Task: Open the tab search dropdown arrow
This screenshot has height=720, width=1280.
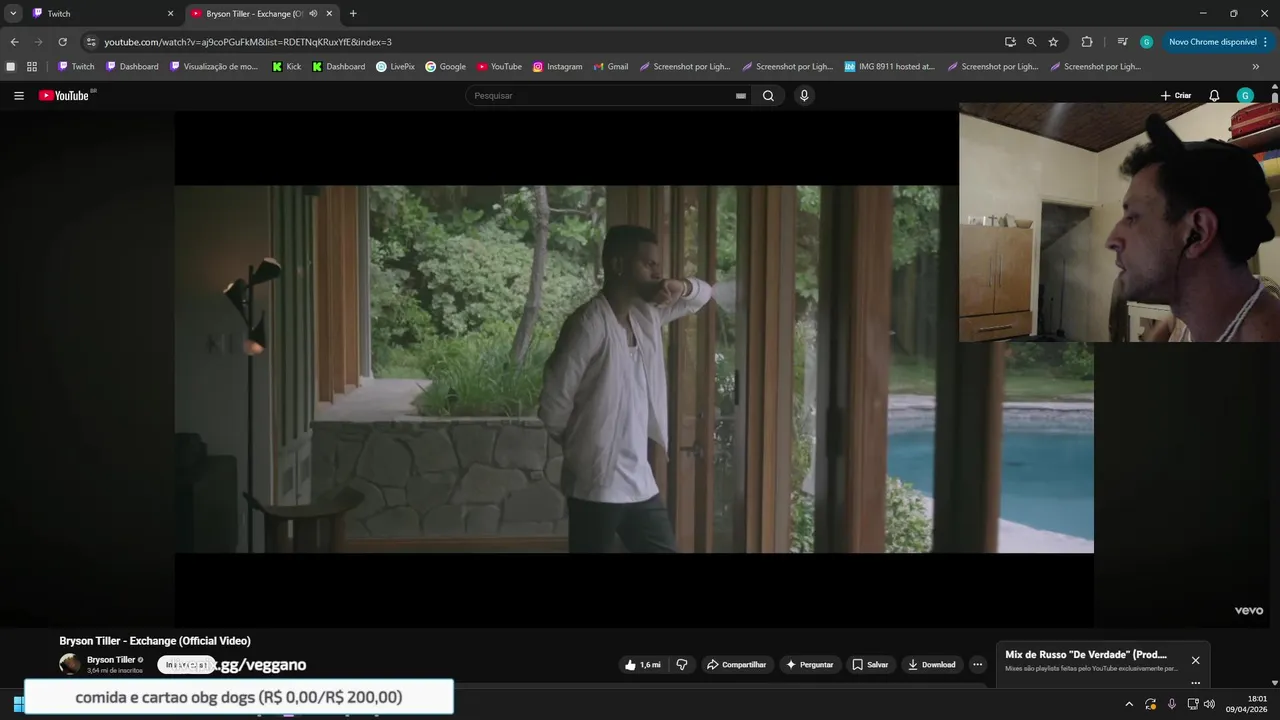Action: coord(13,14)
